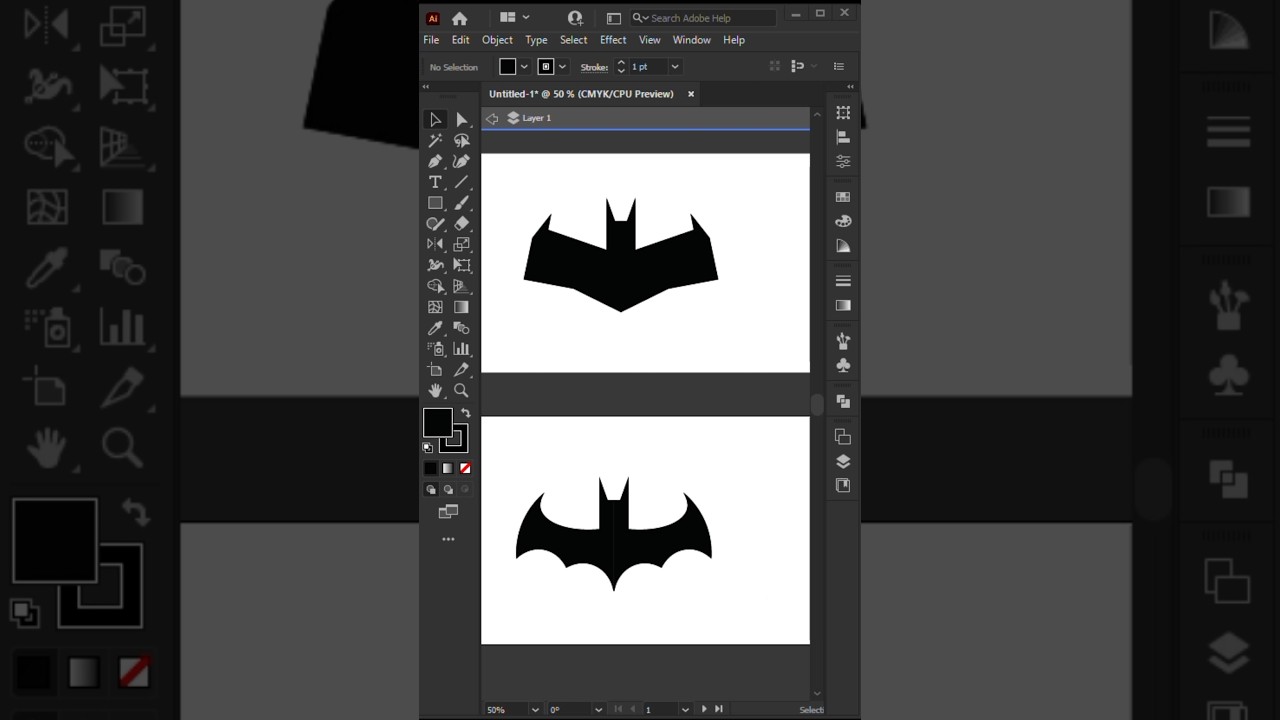
Task: Pick the Blend tool
Action: [x=461, y=328]
